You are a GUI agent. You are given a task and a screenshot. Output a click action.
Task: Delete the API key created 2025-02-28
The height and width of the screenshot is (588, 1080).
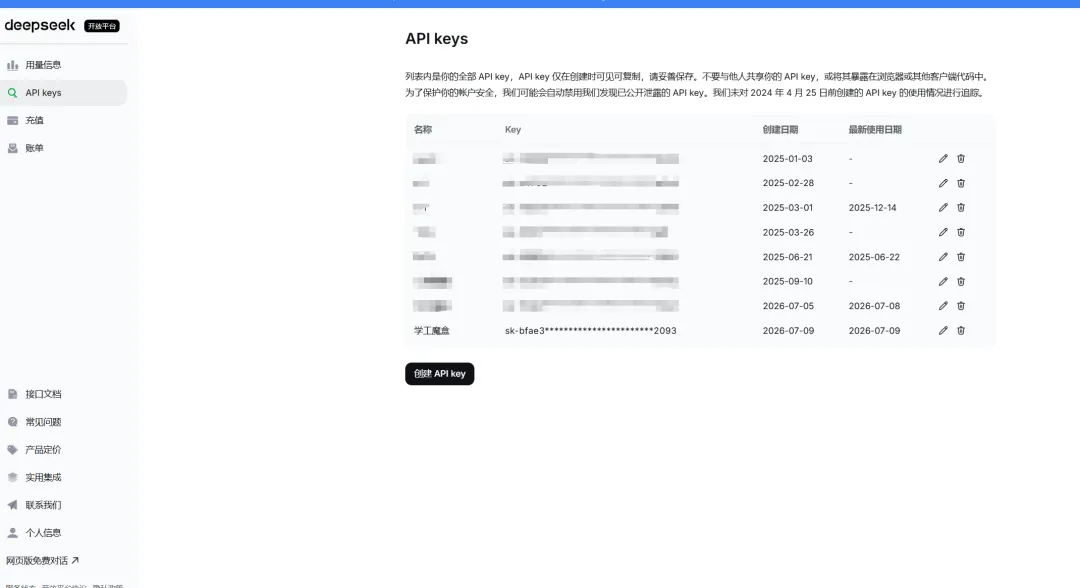(961, 183)
